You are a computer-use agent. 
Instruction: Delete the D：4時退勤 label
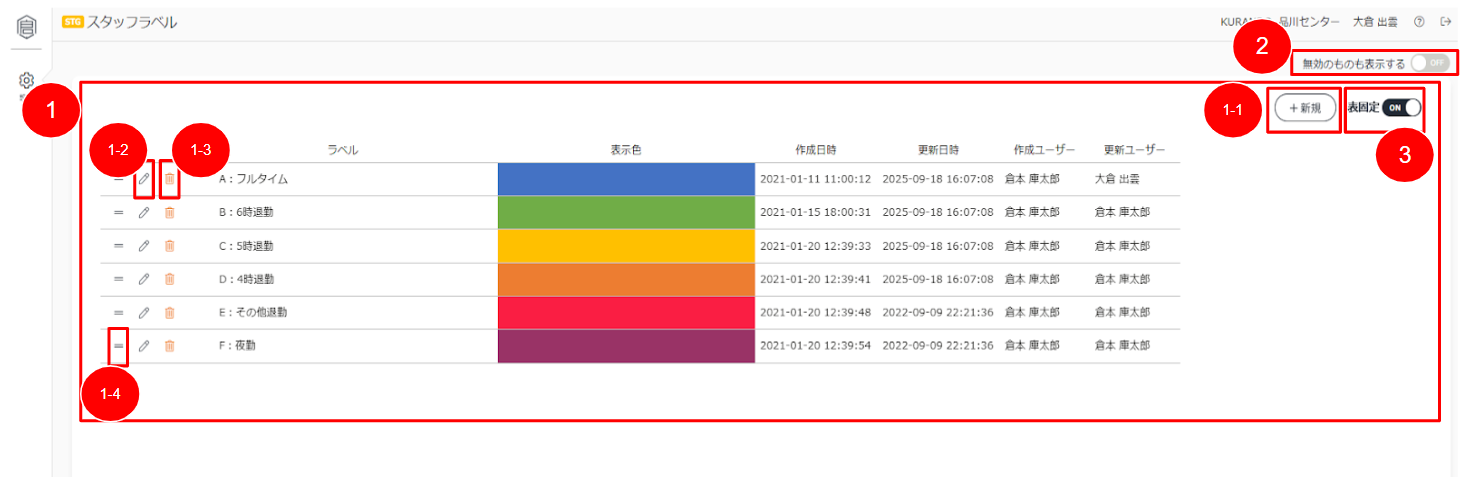coord(169,279)
